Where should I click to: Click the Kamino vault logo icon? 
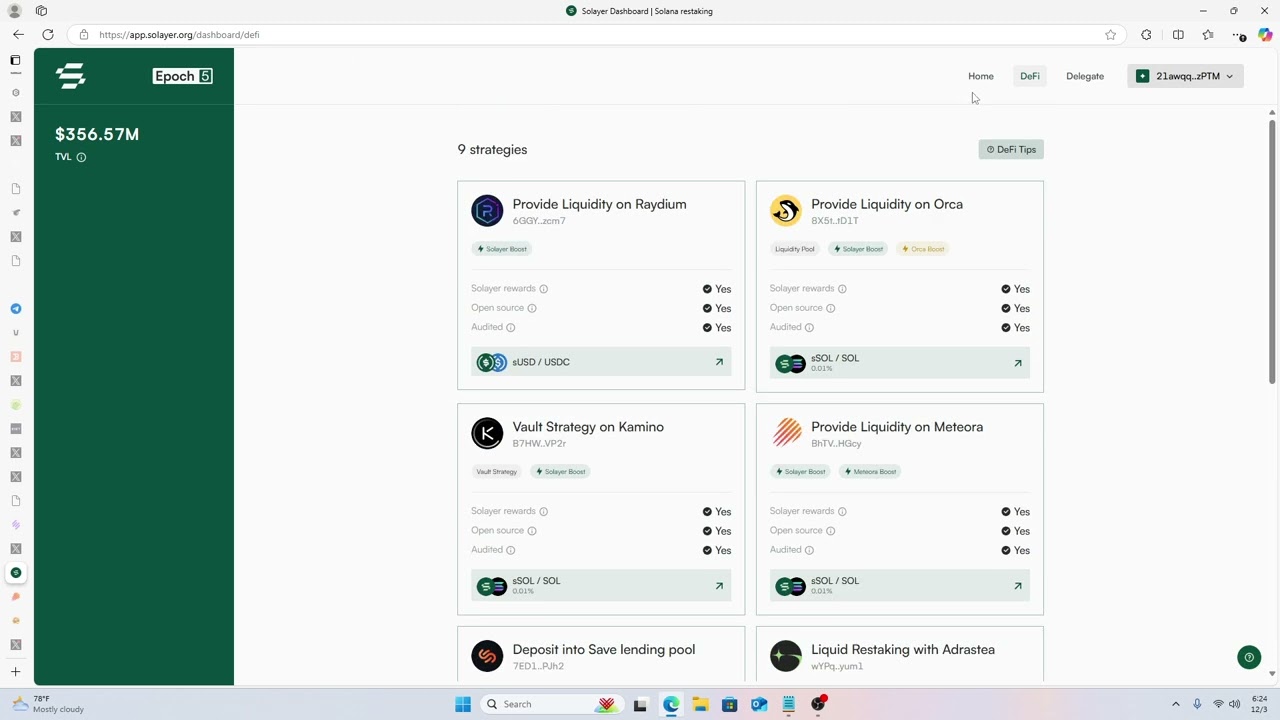coord(487,434)
